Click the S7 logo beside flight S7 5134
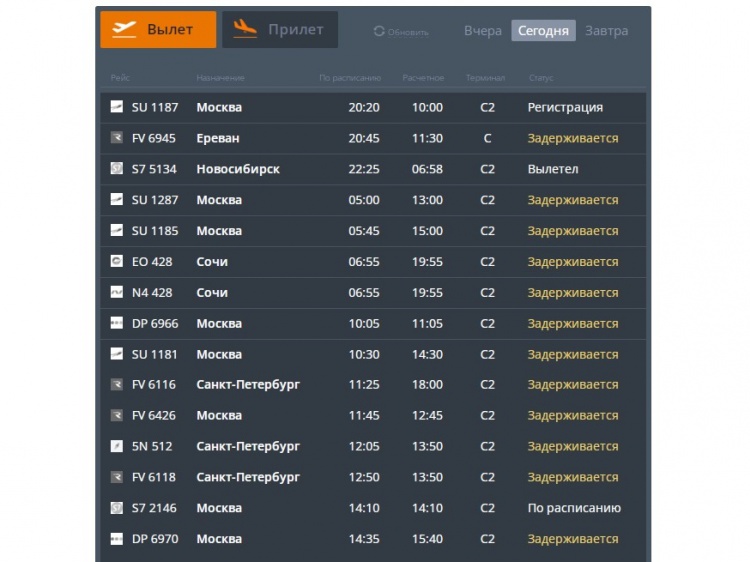This screenshot has height=562, width=750. tap(117, 169)
